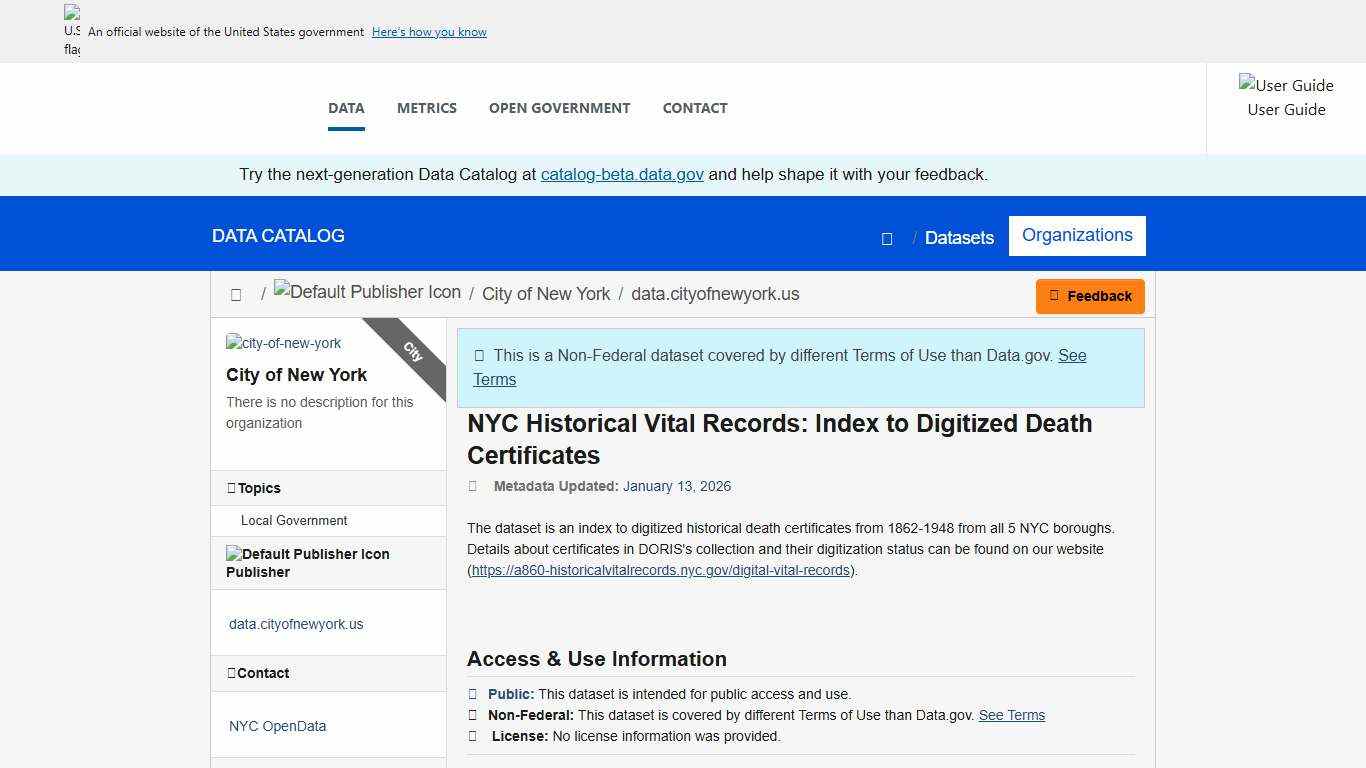Click the info icon in the Non-Federal banner
The height and width of the screenshot is (768, 1366).
[480, 355]
